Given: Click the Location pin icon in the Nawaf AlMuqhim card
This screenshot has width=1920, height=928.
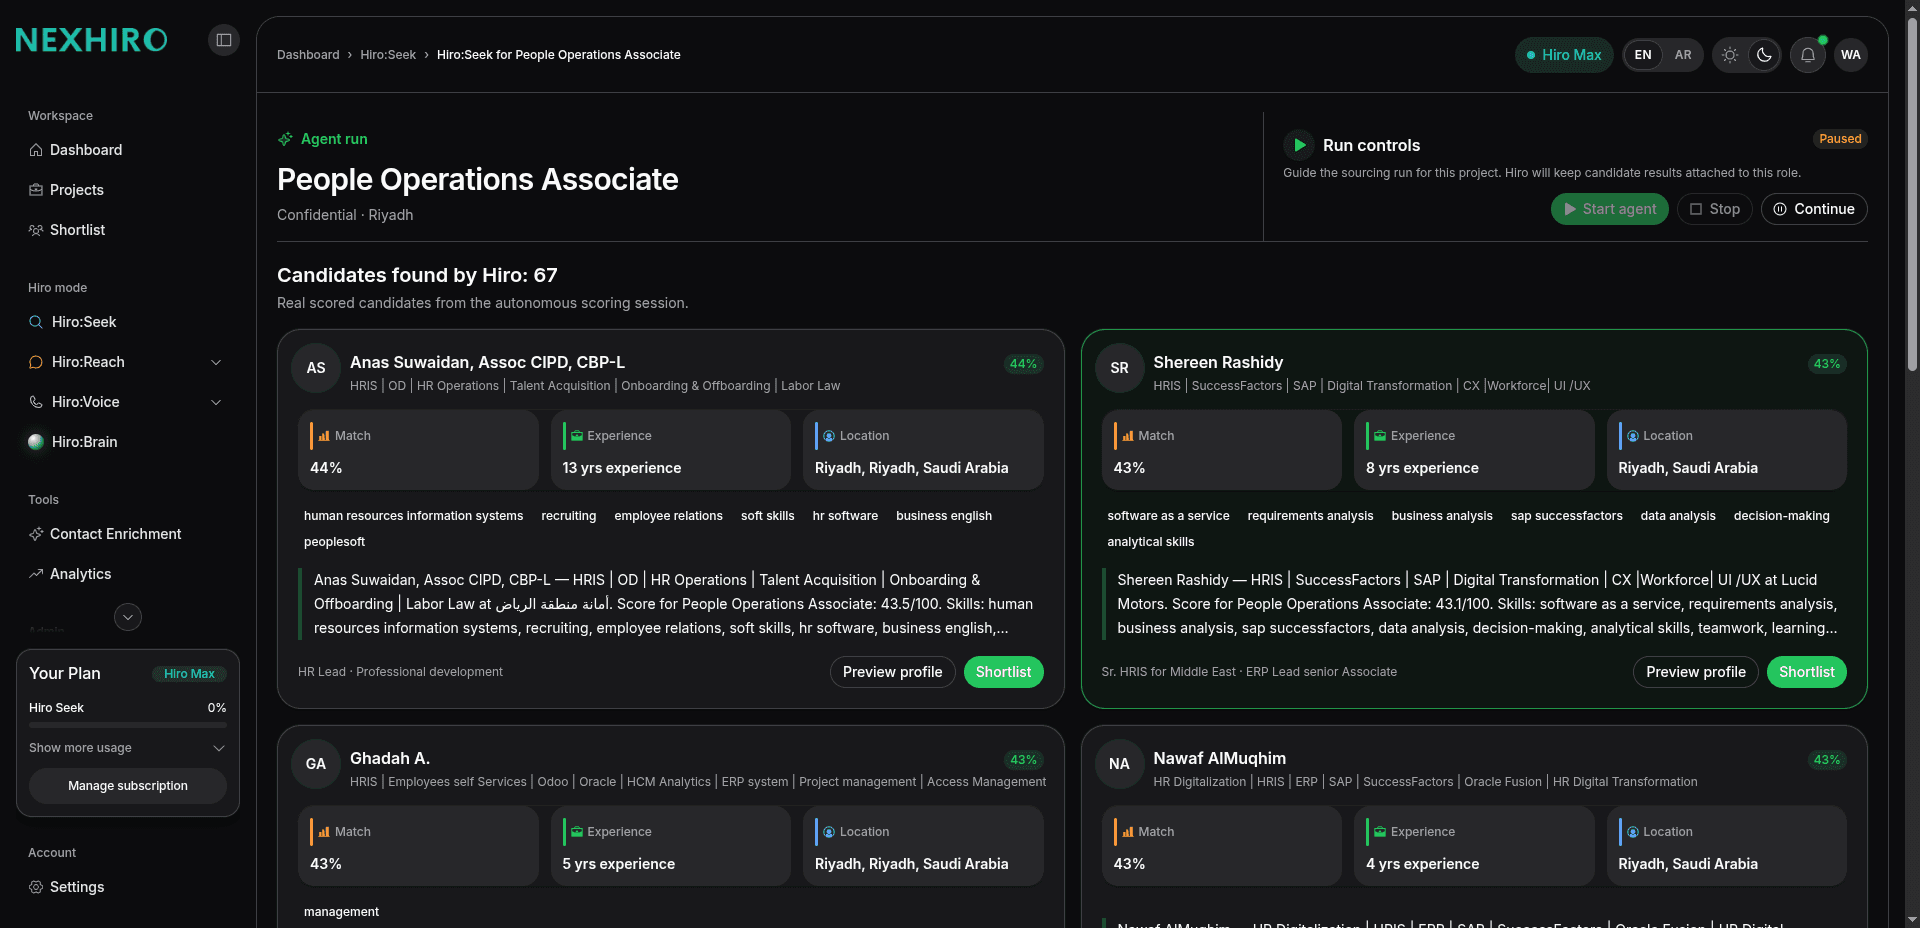Looking at the screenshot, I should 1632,832.
